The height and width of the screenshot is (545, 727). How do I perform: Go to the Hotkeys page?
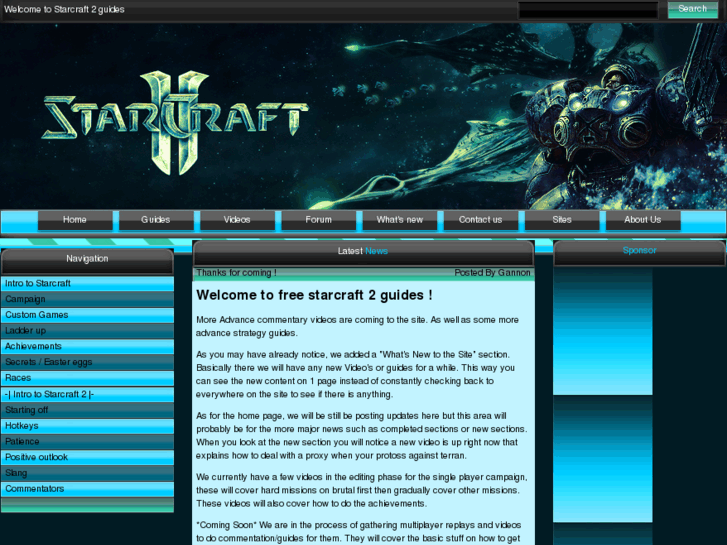coord(87,426)
